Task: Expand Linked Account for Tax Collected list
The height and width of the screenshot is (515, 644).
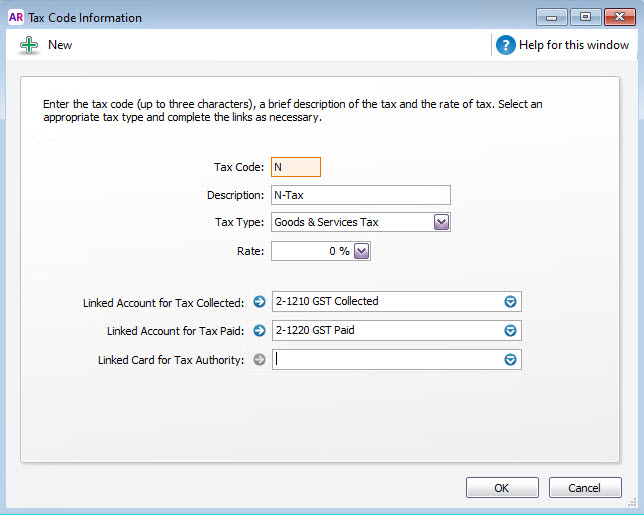Action: 510,302
